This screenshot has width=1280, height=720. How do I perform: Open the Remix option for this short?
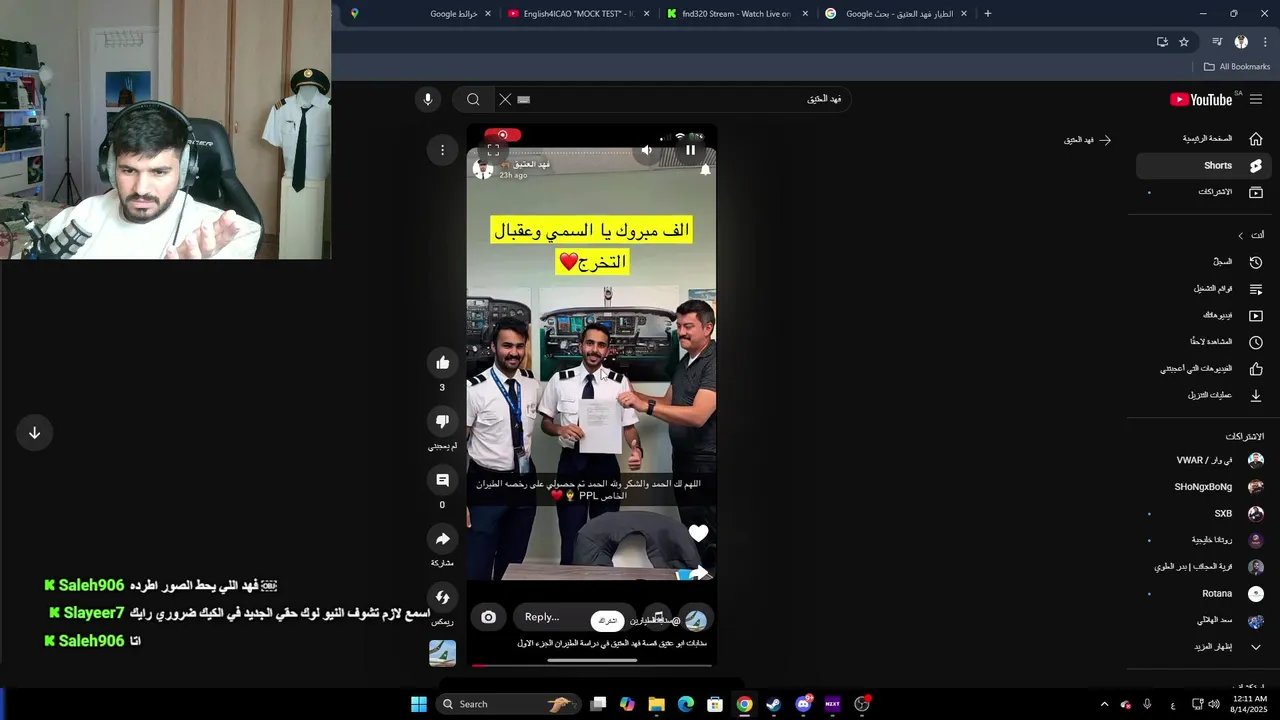[x=442, y=598]
